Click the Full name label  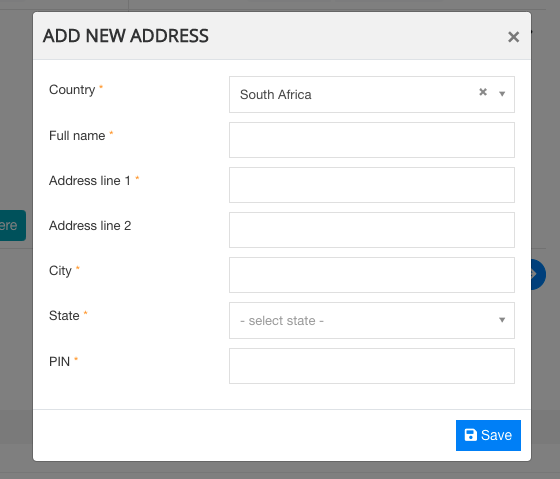[77, 136]
